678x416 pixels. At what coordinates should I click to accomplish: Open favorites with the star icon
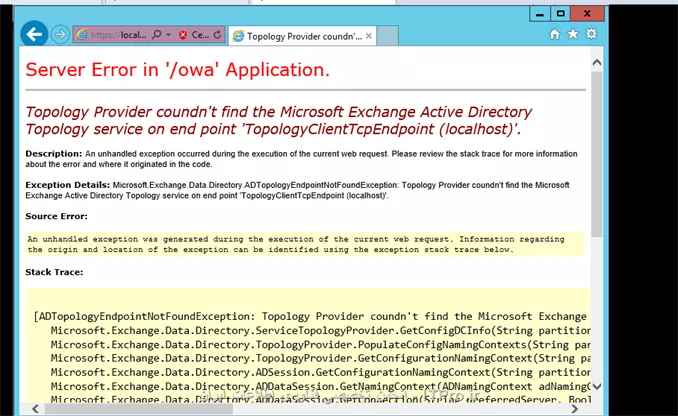573,34
